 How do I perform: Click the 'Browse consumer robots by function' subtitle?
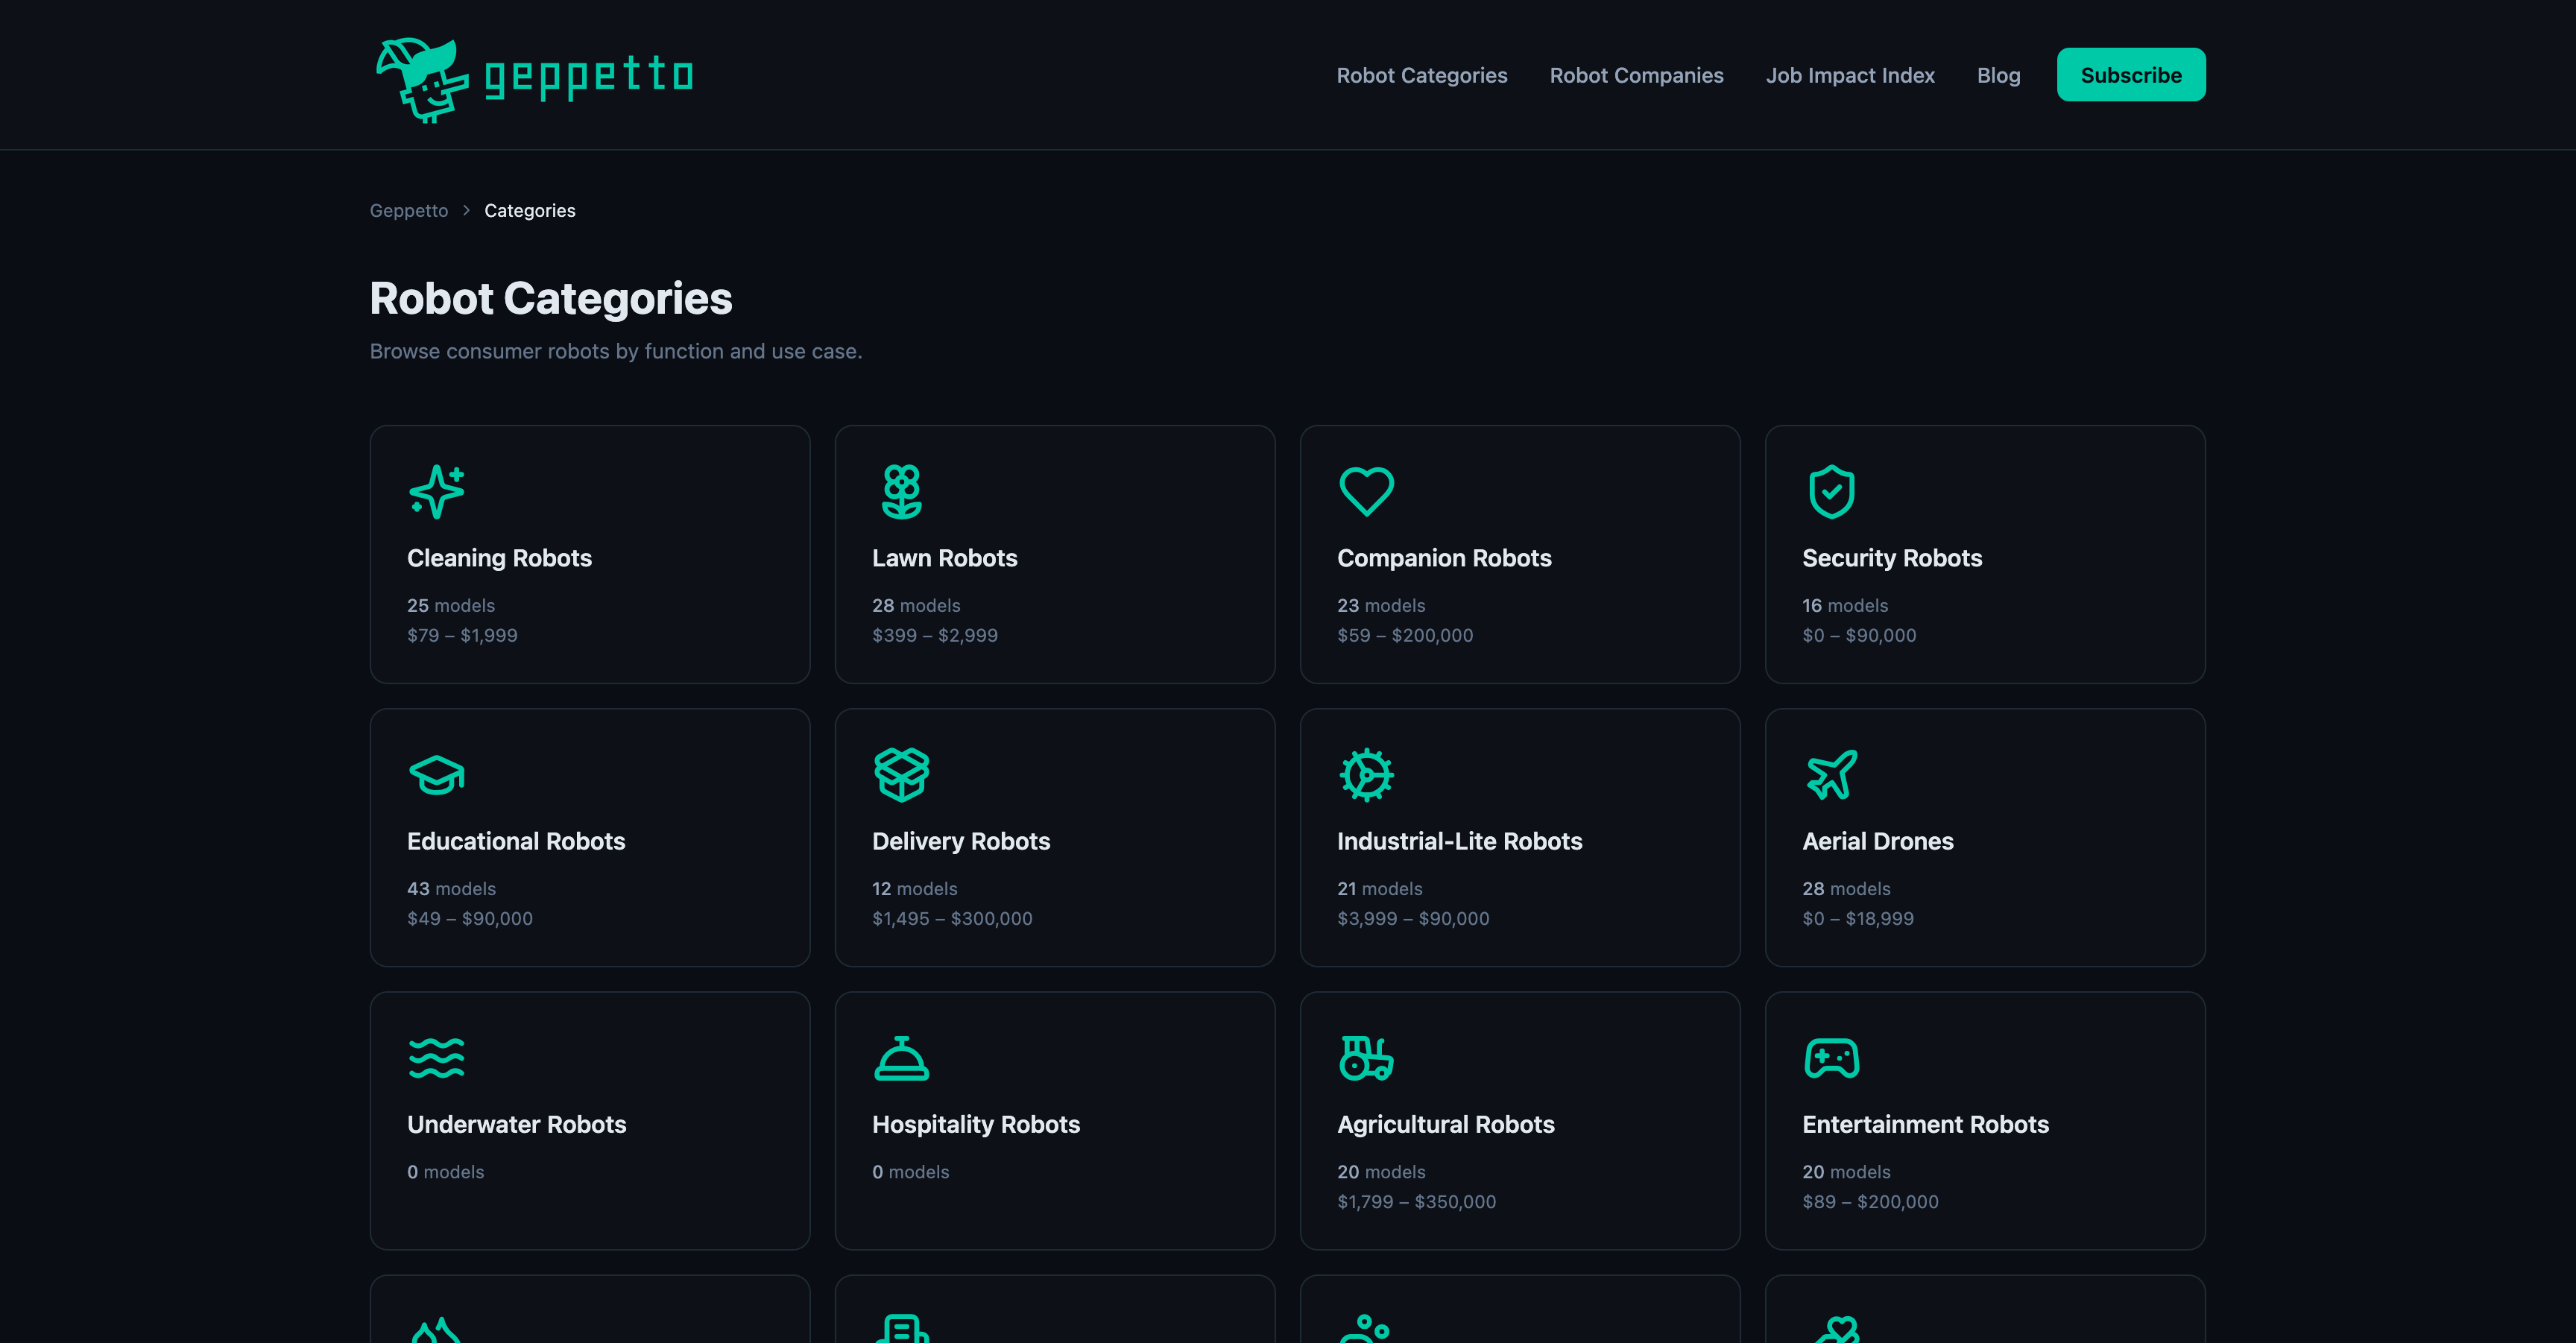[x=615, y=351]
